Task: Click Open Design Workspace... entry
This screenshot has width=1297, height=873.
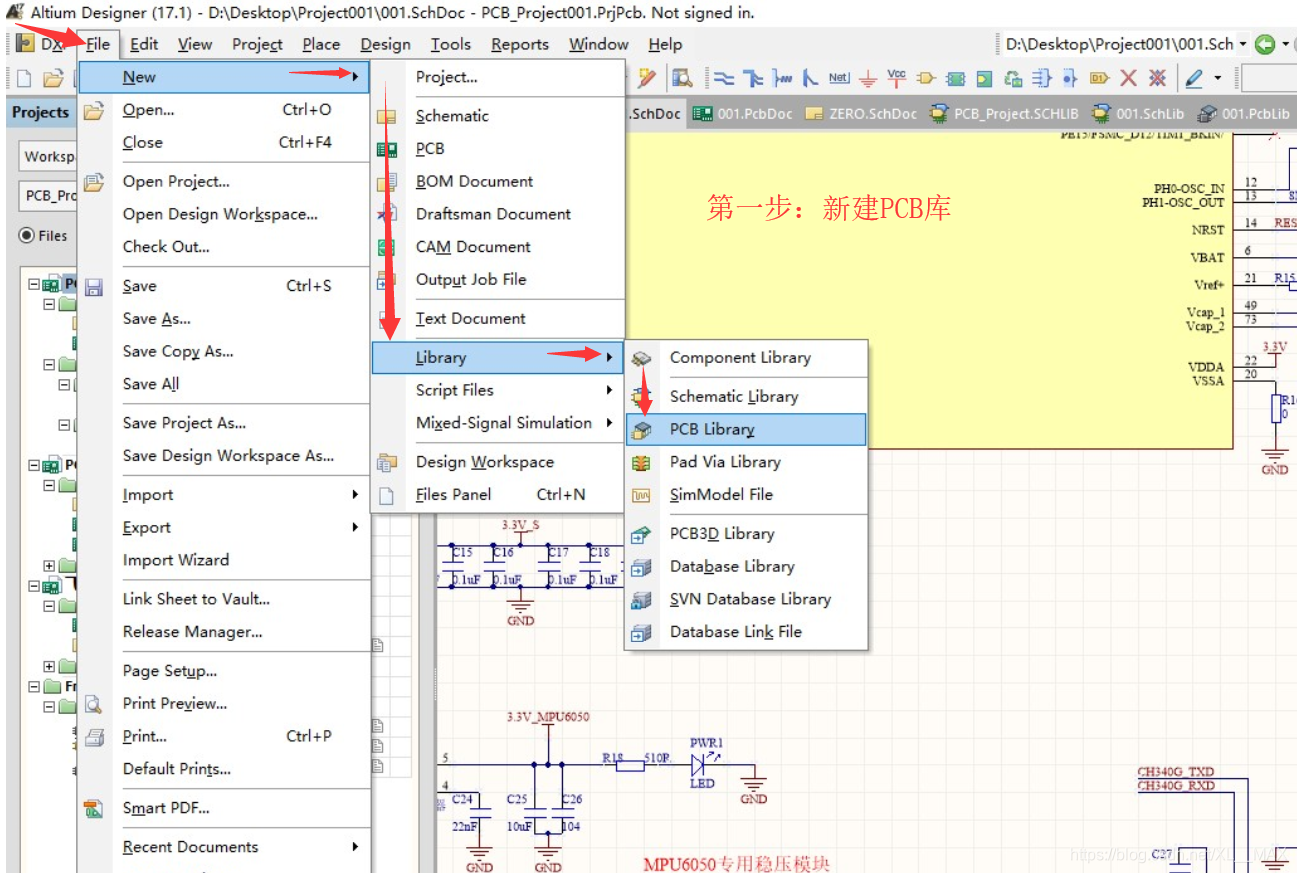Action: coord(220,214)
